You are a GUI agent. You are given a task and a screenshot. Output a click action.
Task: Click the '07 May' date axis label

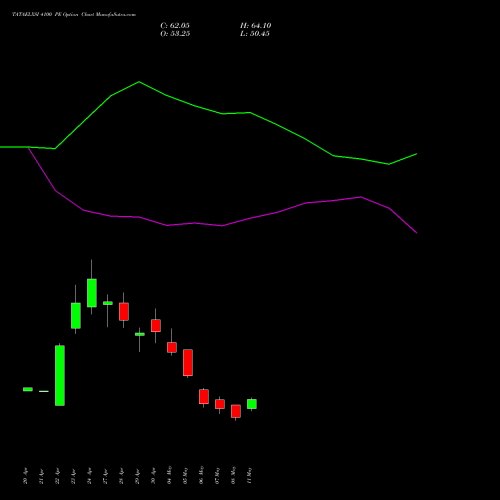(218, 475)
